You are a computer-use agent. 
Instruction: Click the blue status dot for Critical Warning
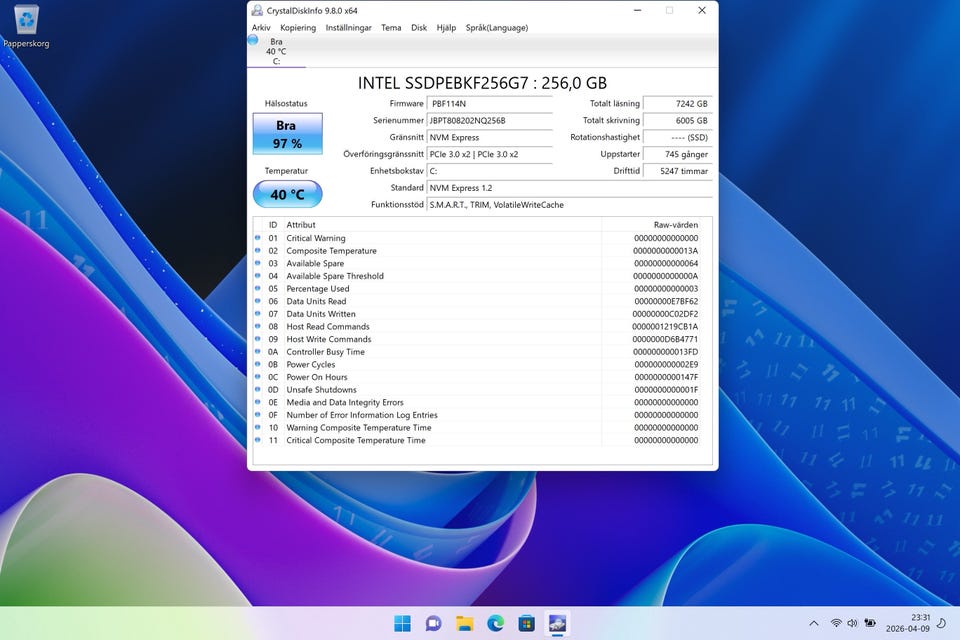258,238
